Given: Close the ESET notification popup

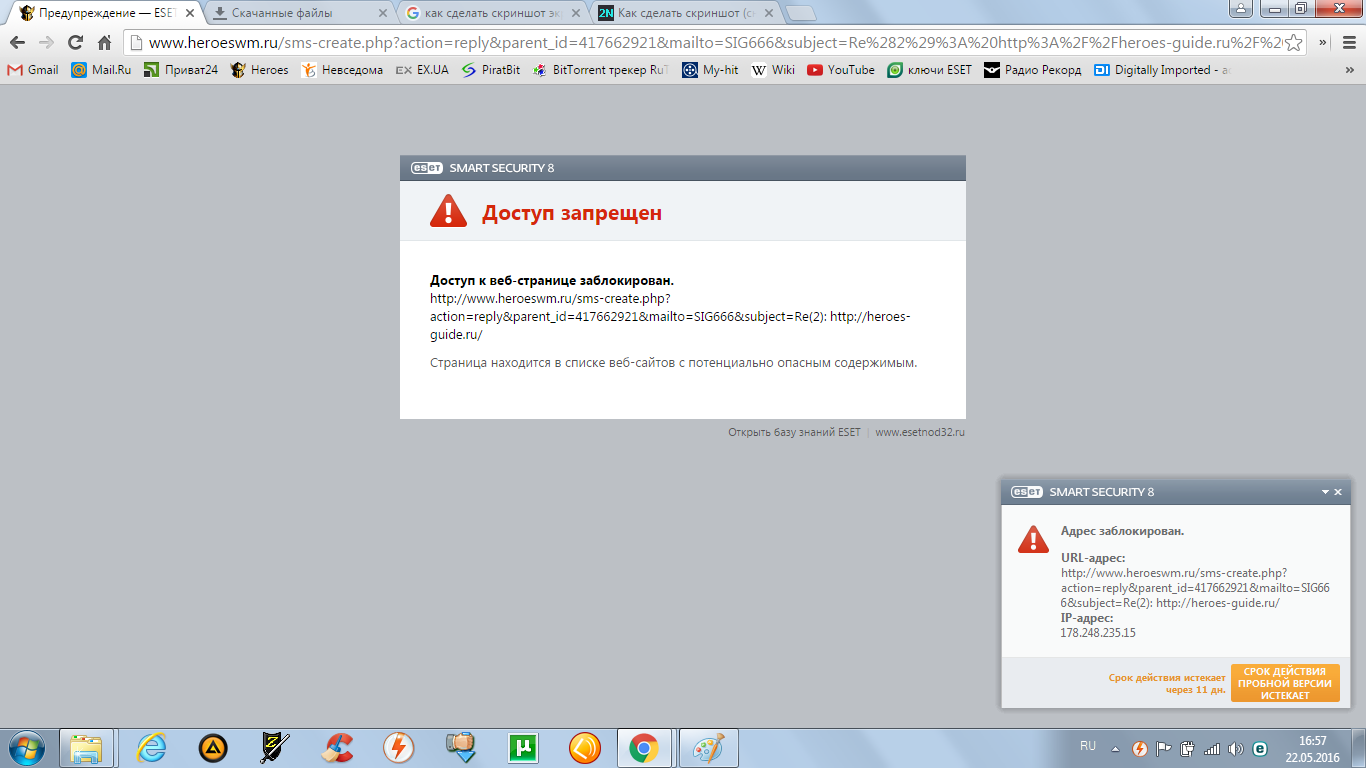Looking at the screenshot, I should coord(1339,492).
